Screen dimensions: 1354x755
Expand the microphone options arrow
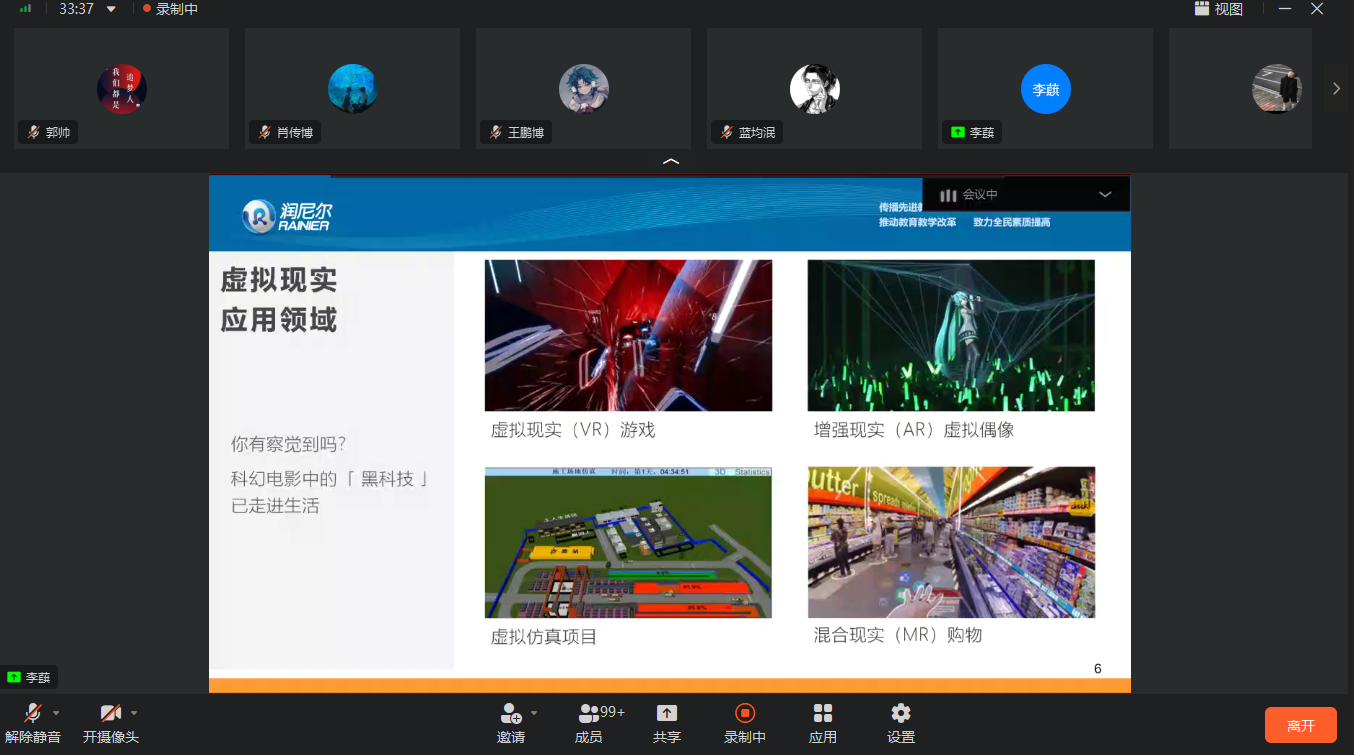[56, 713]
